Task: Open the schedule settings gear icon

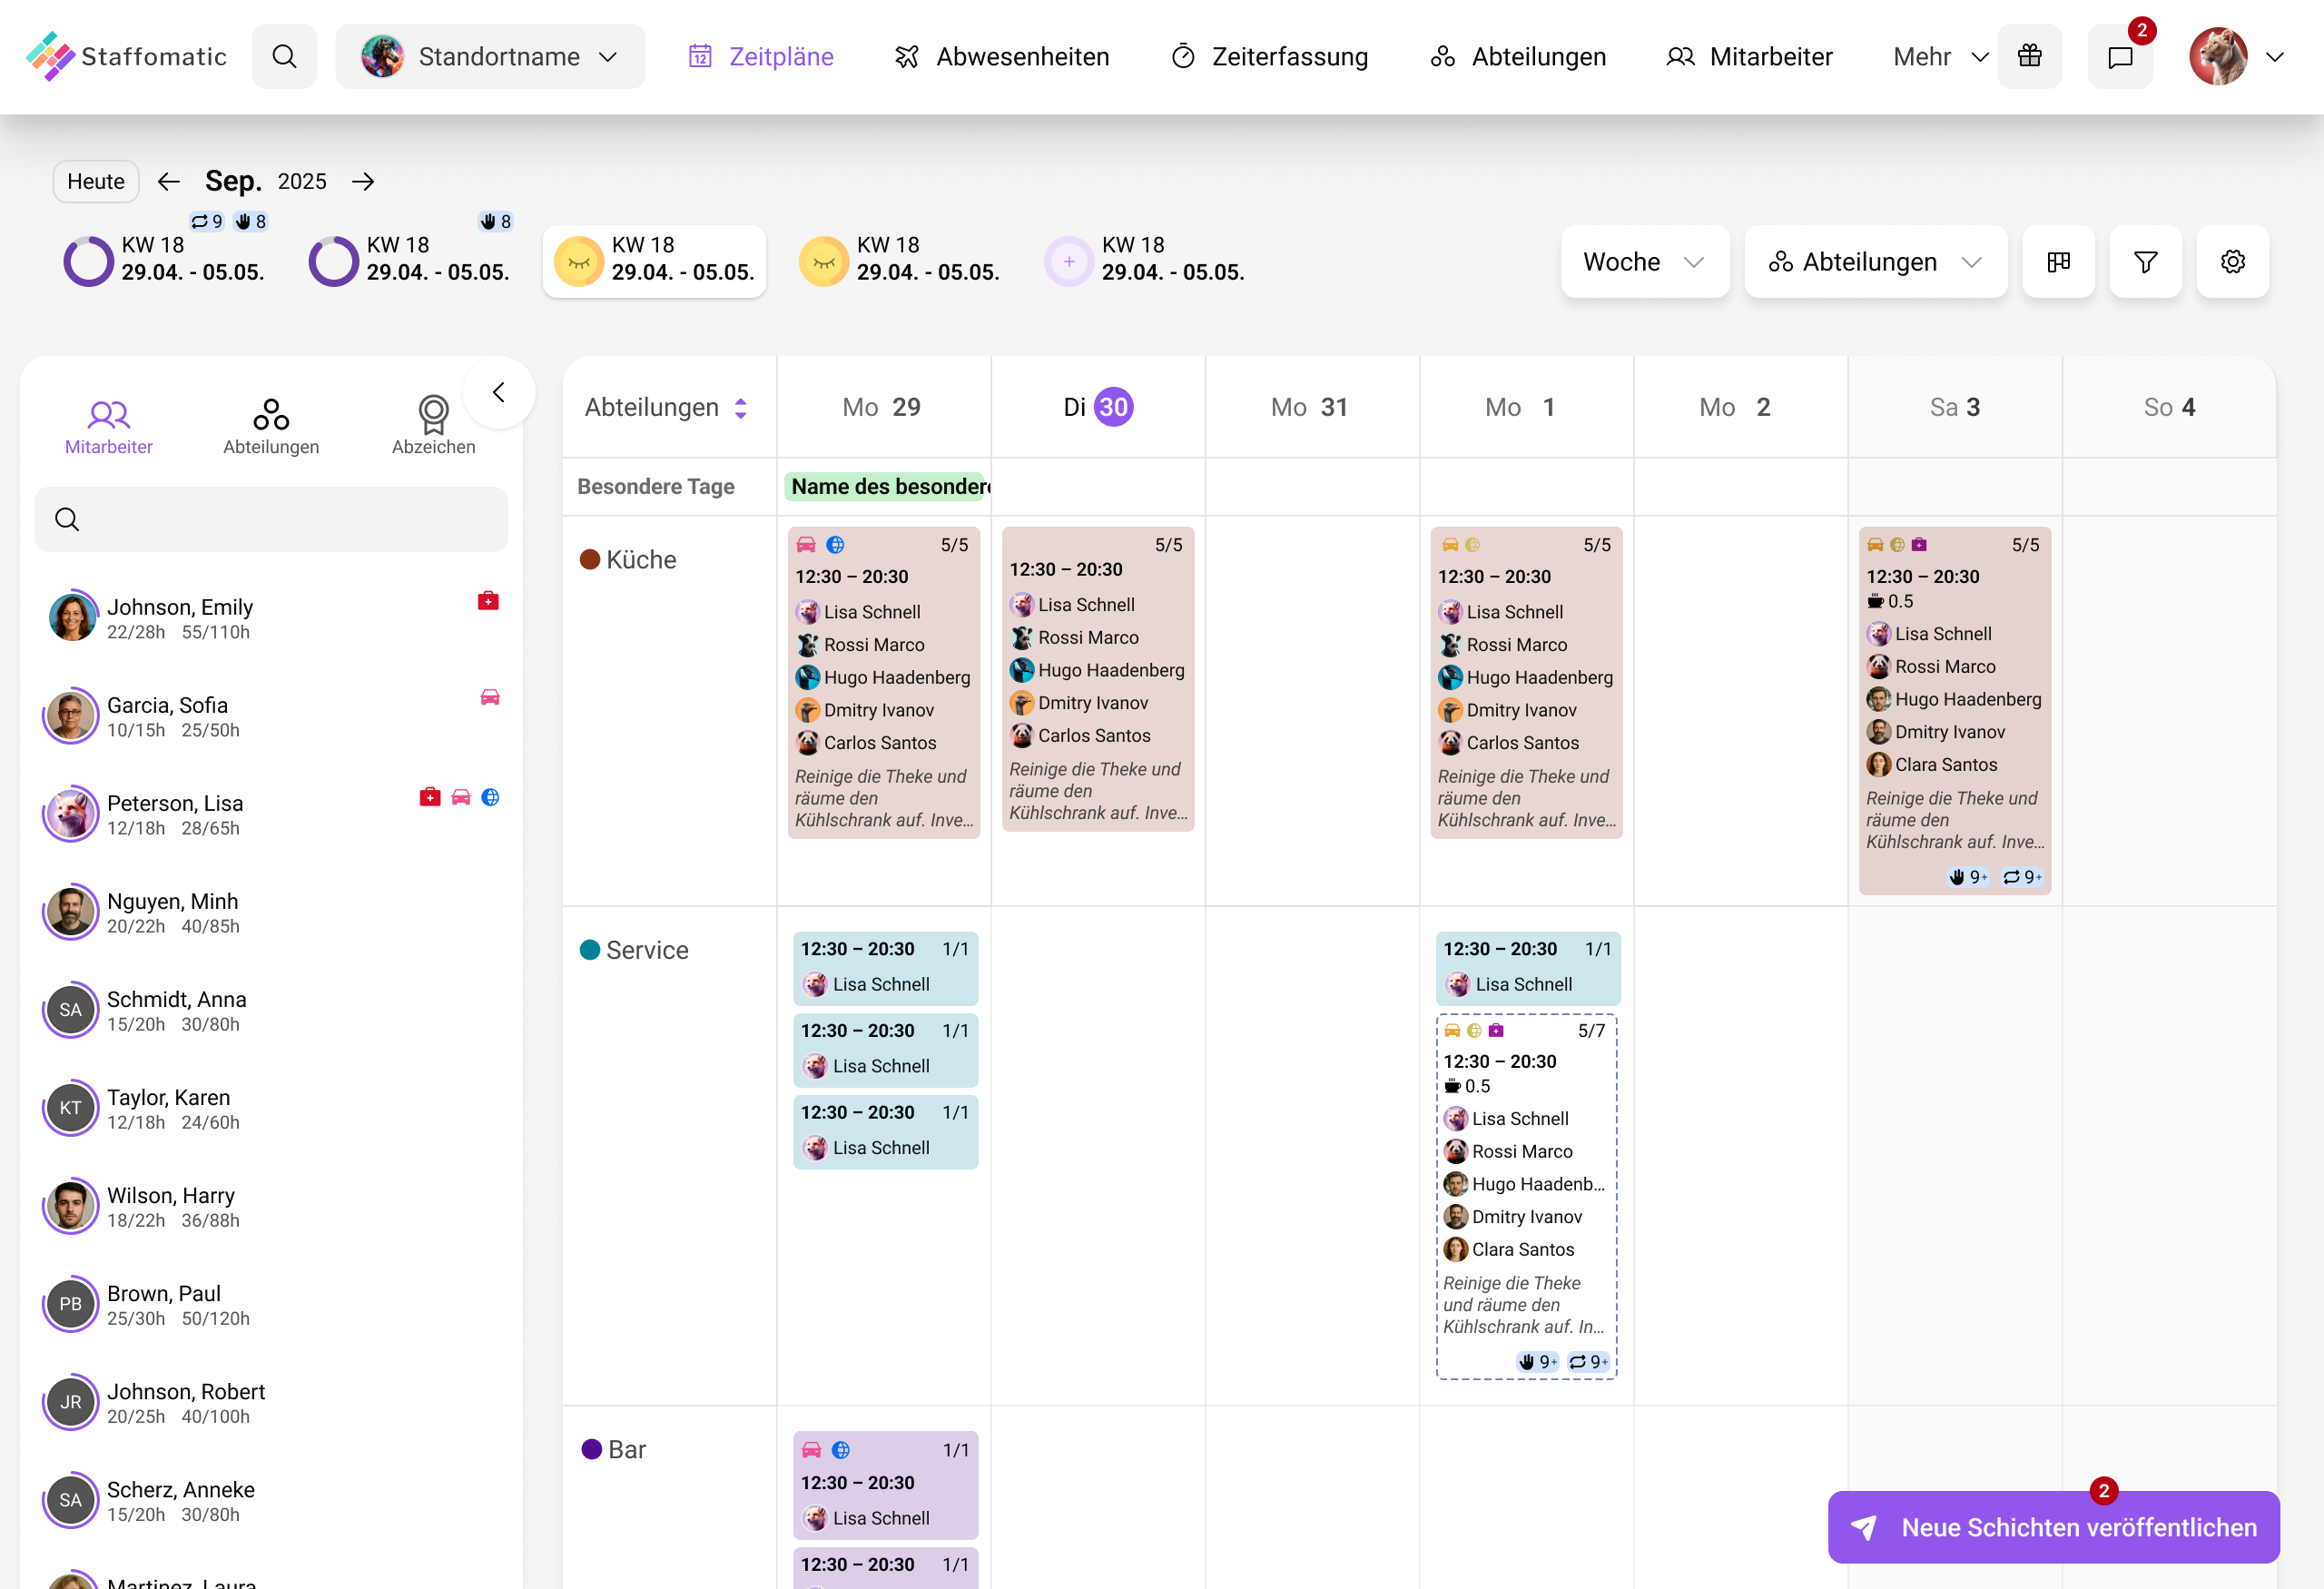Action: click(x=2233, y=262)
